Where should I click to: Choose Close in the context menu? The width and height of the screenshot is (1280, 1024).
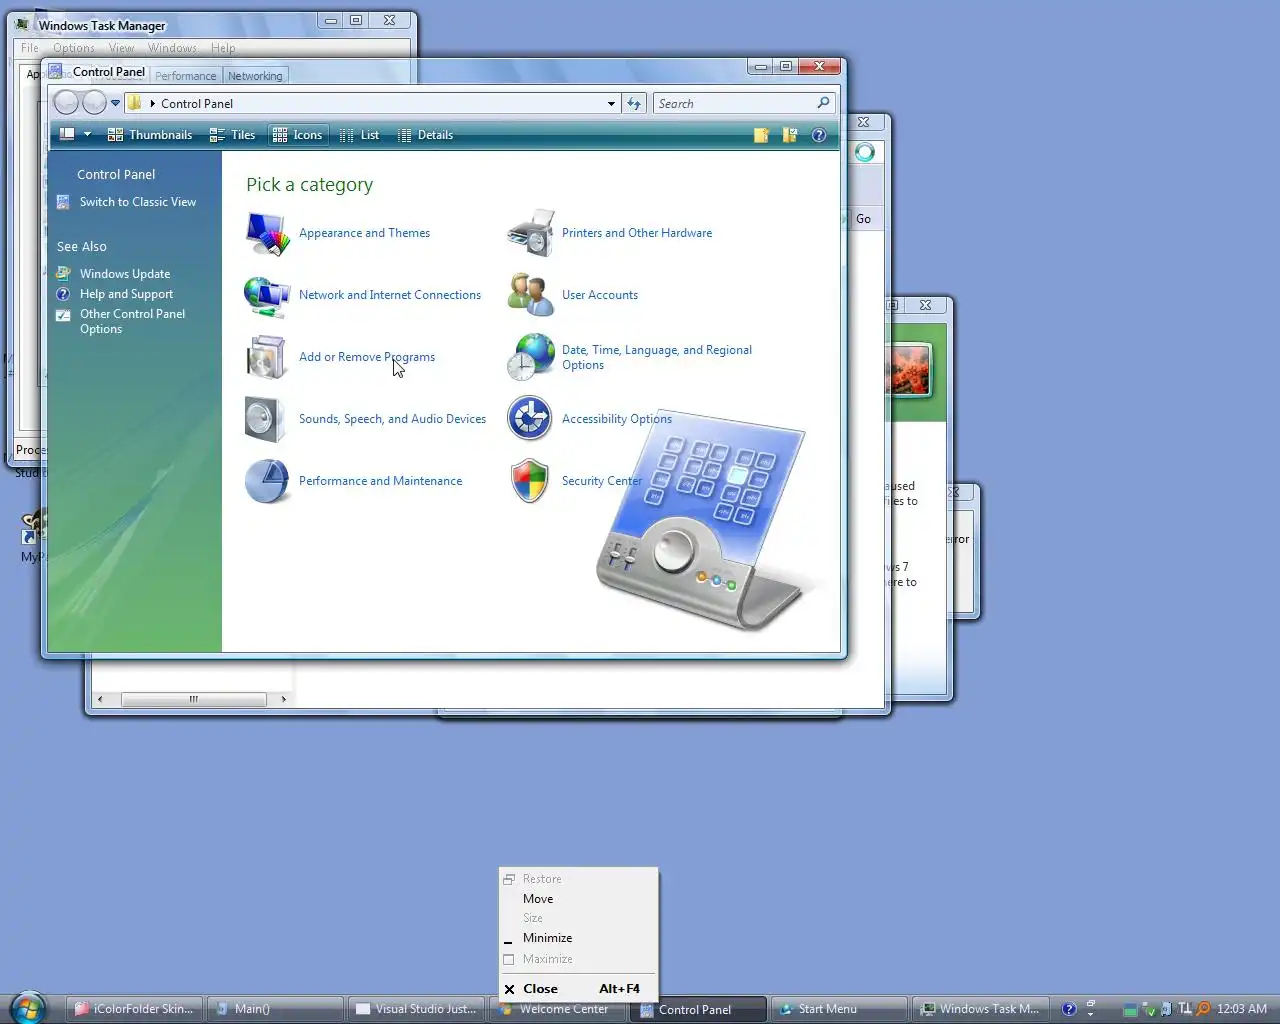tap(579, 989)
